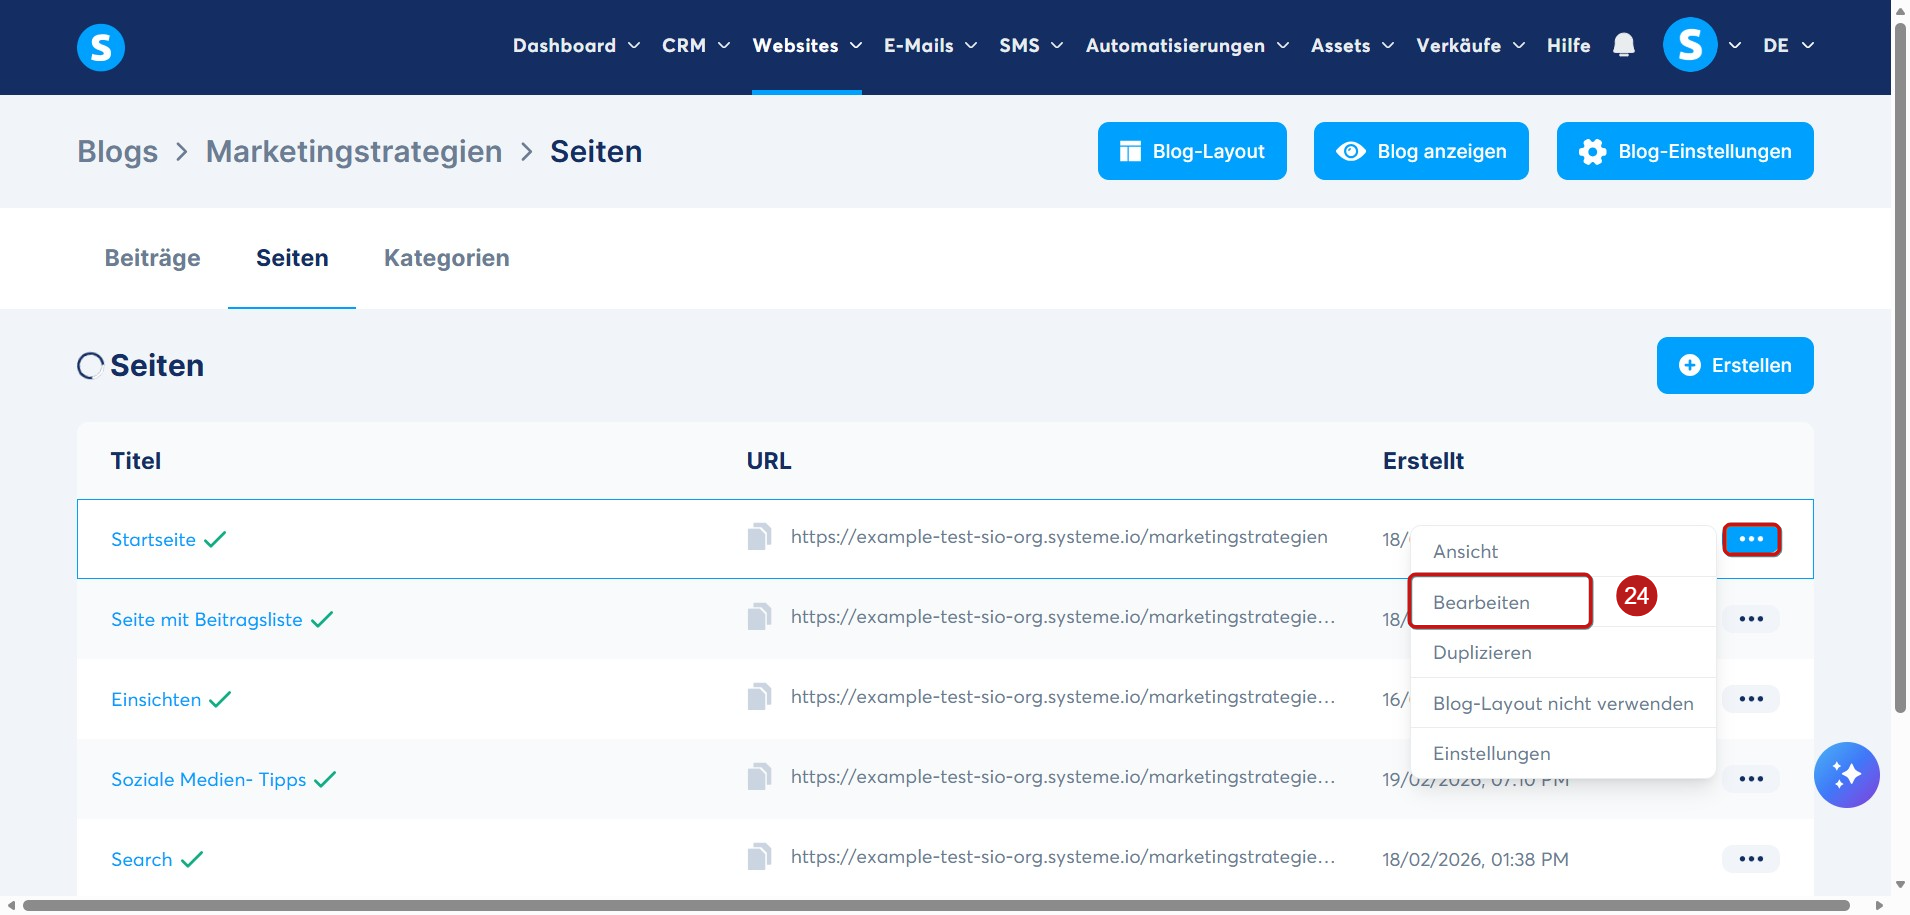The height and width of the screenshot is (915, 1910).
Task: Open the AI assistant sparkle button
Action: point(1846,775)
